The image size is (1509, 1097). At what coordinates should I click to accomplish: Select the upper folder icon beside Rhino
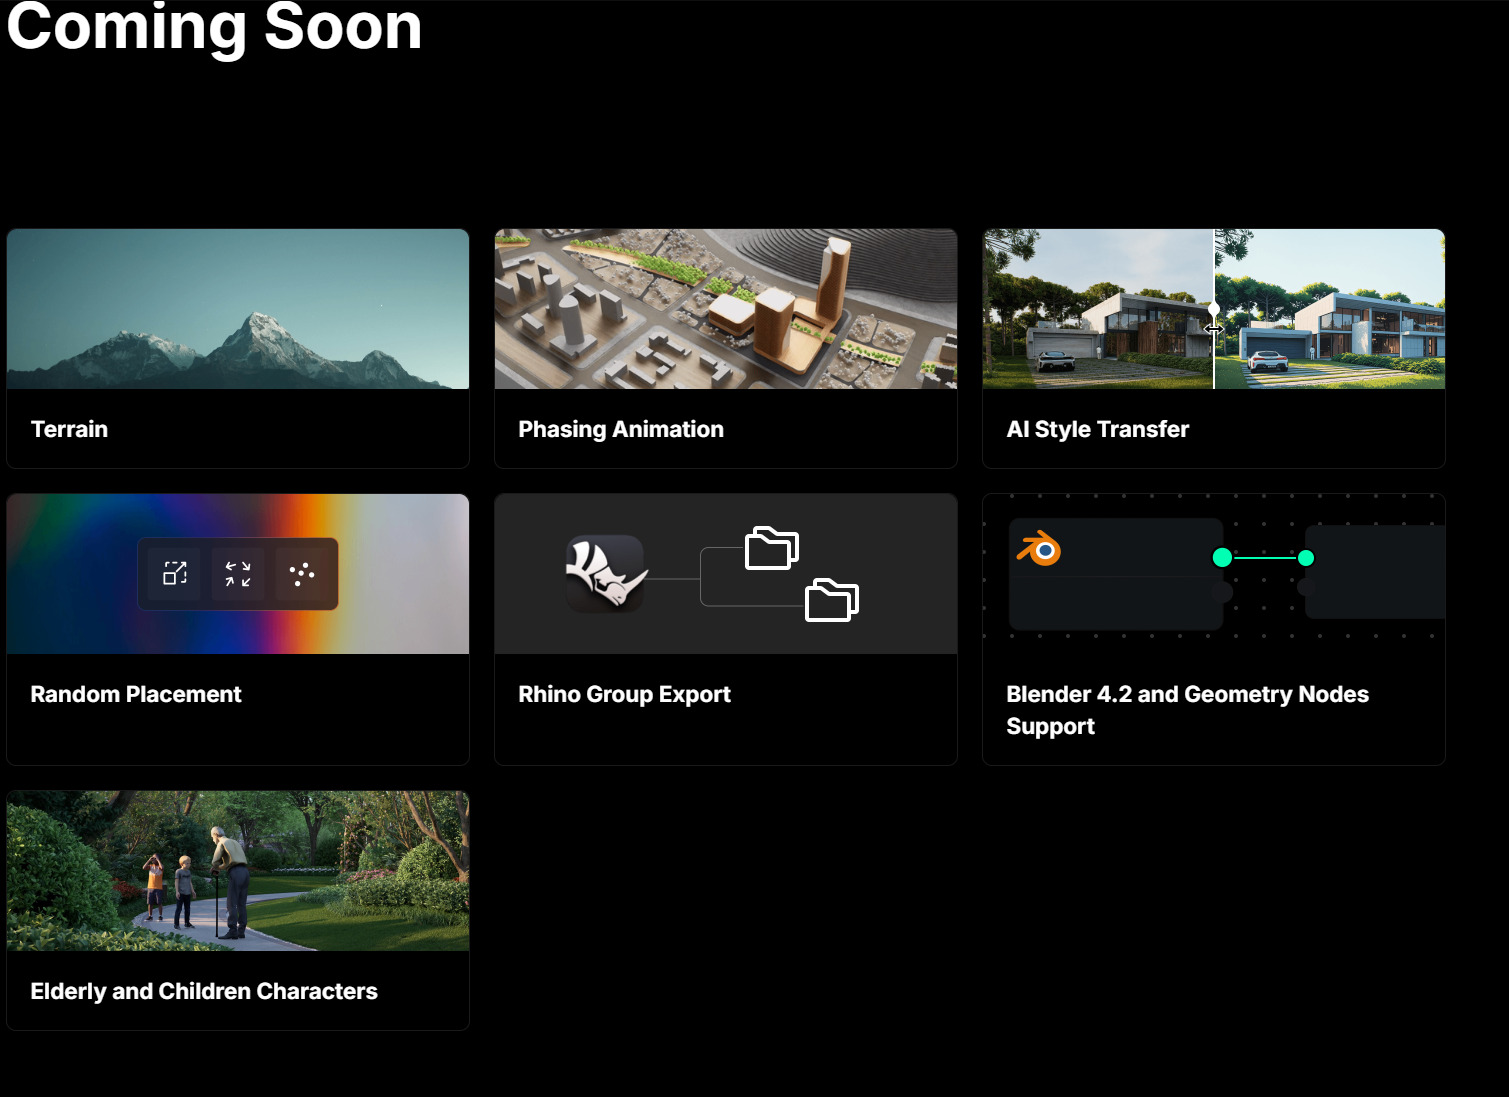coord(771,549)
